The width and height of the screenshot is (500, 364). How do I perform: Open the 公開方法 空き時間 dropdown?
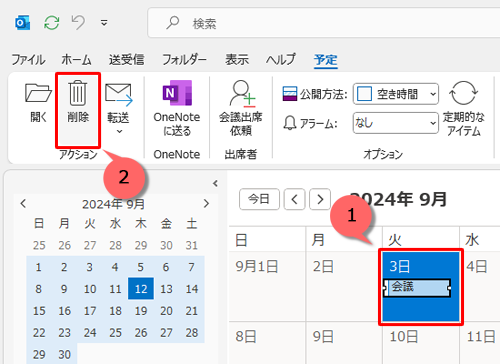396,94
